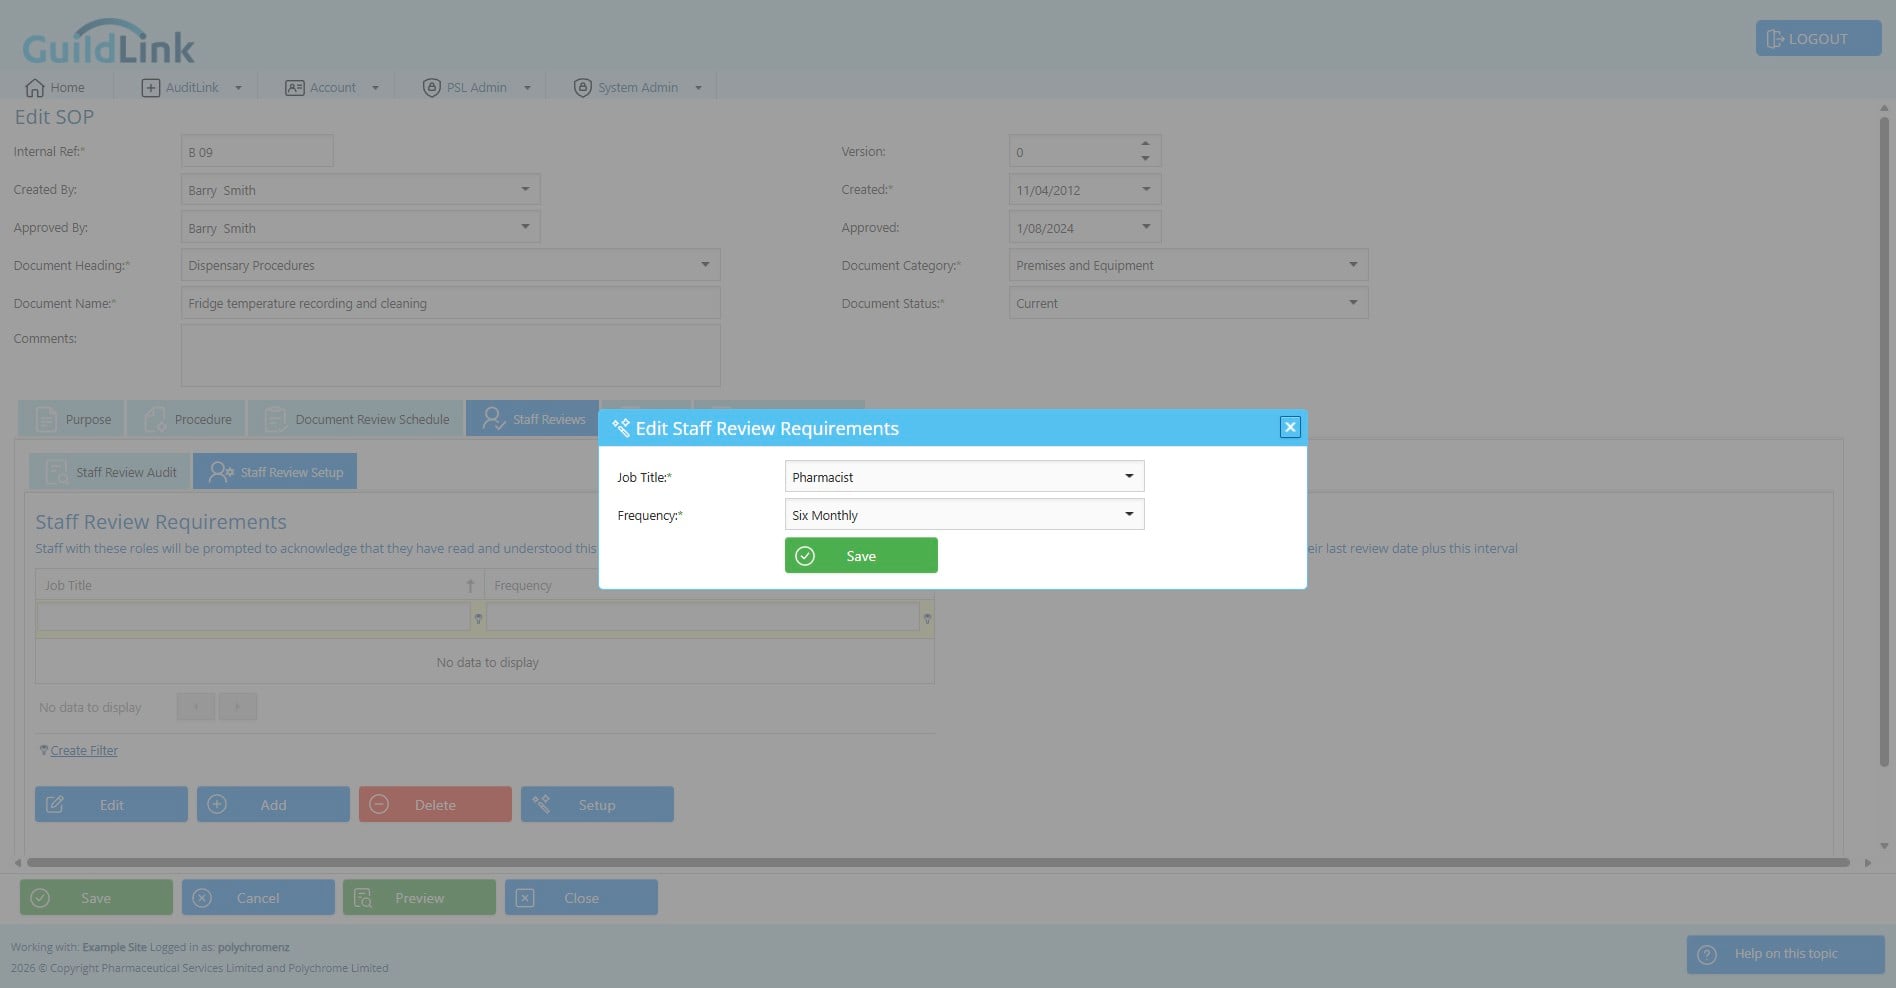Click the horizontal scrollbar at page bottom
The width and height of the screenshot is (1896, 988).
(938, 862)
